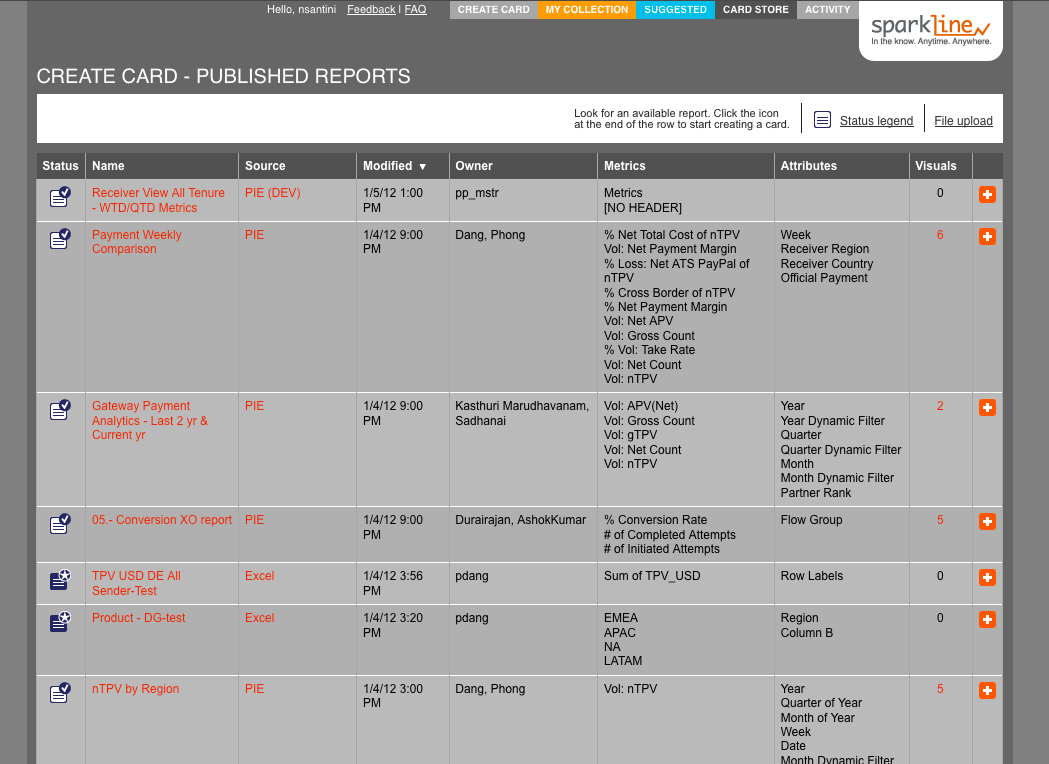Open the Activity tab
The height and width of the screenshot is (764, 1049).
828,9
